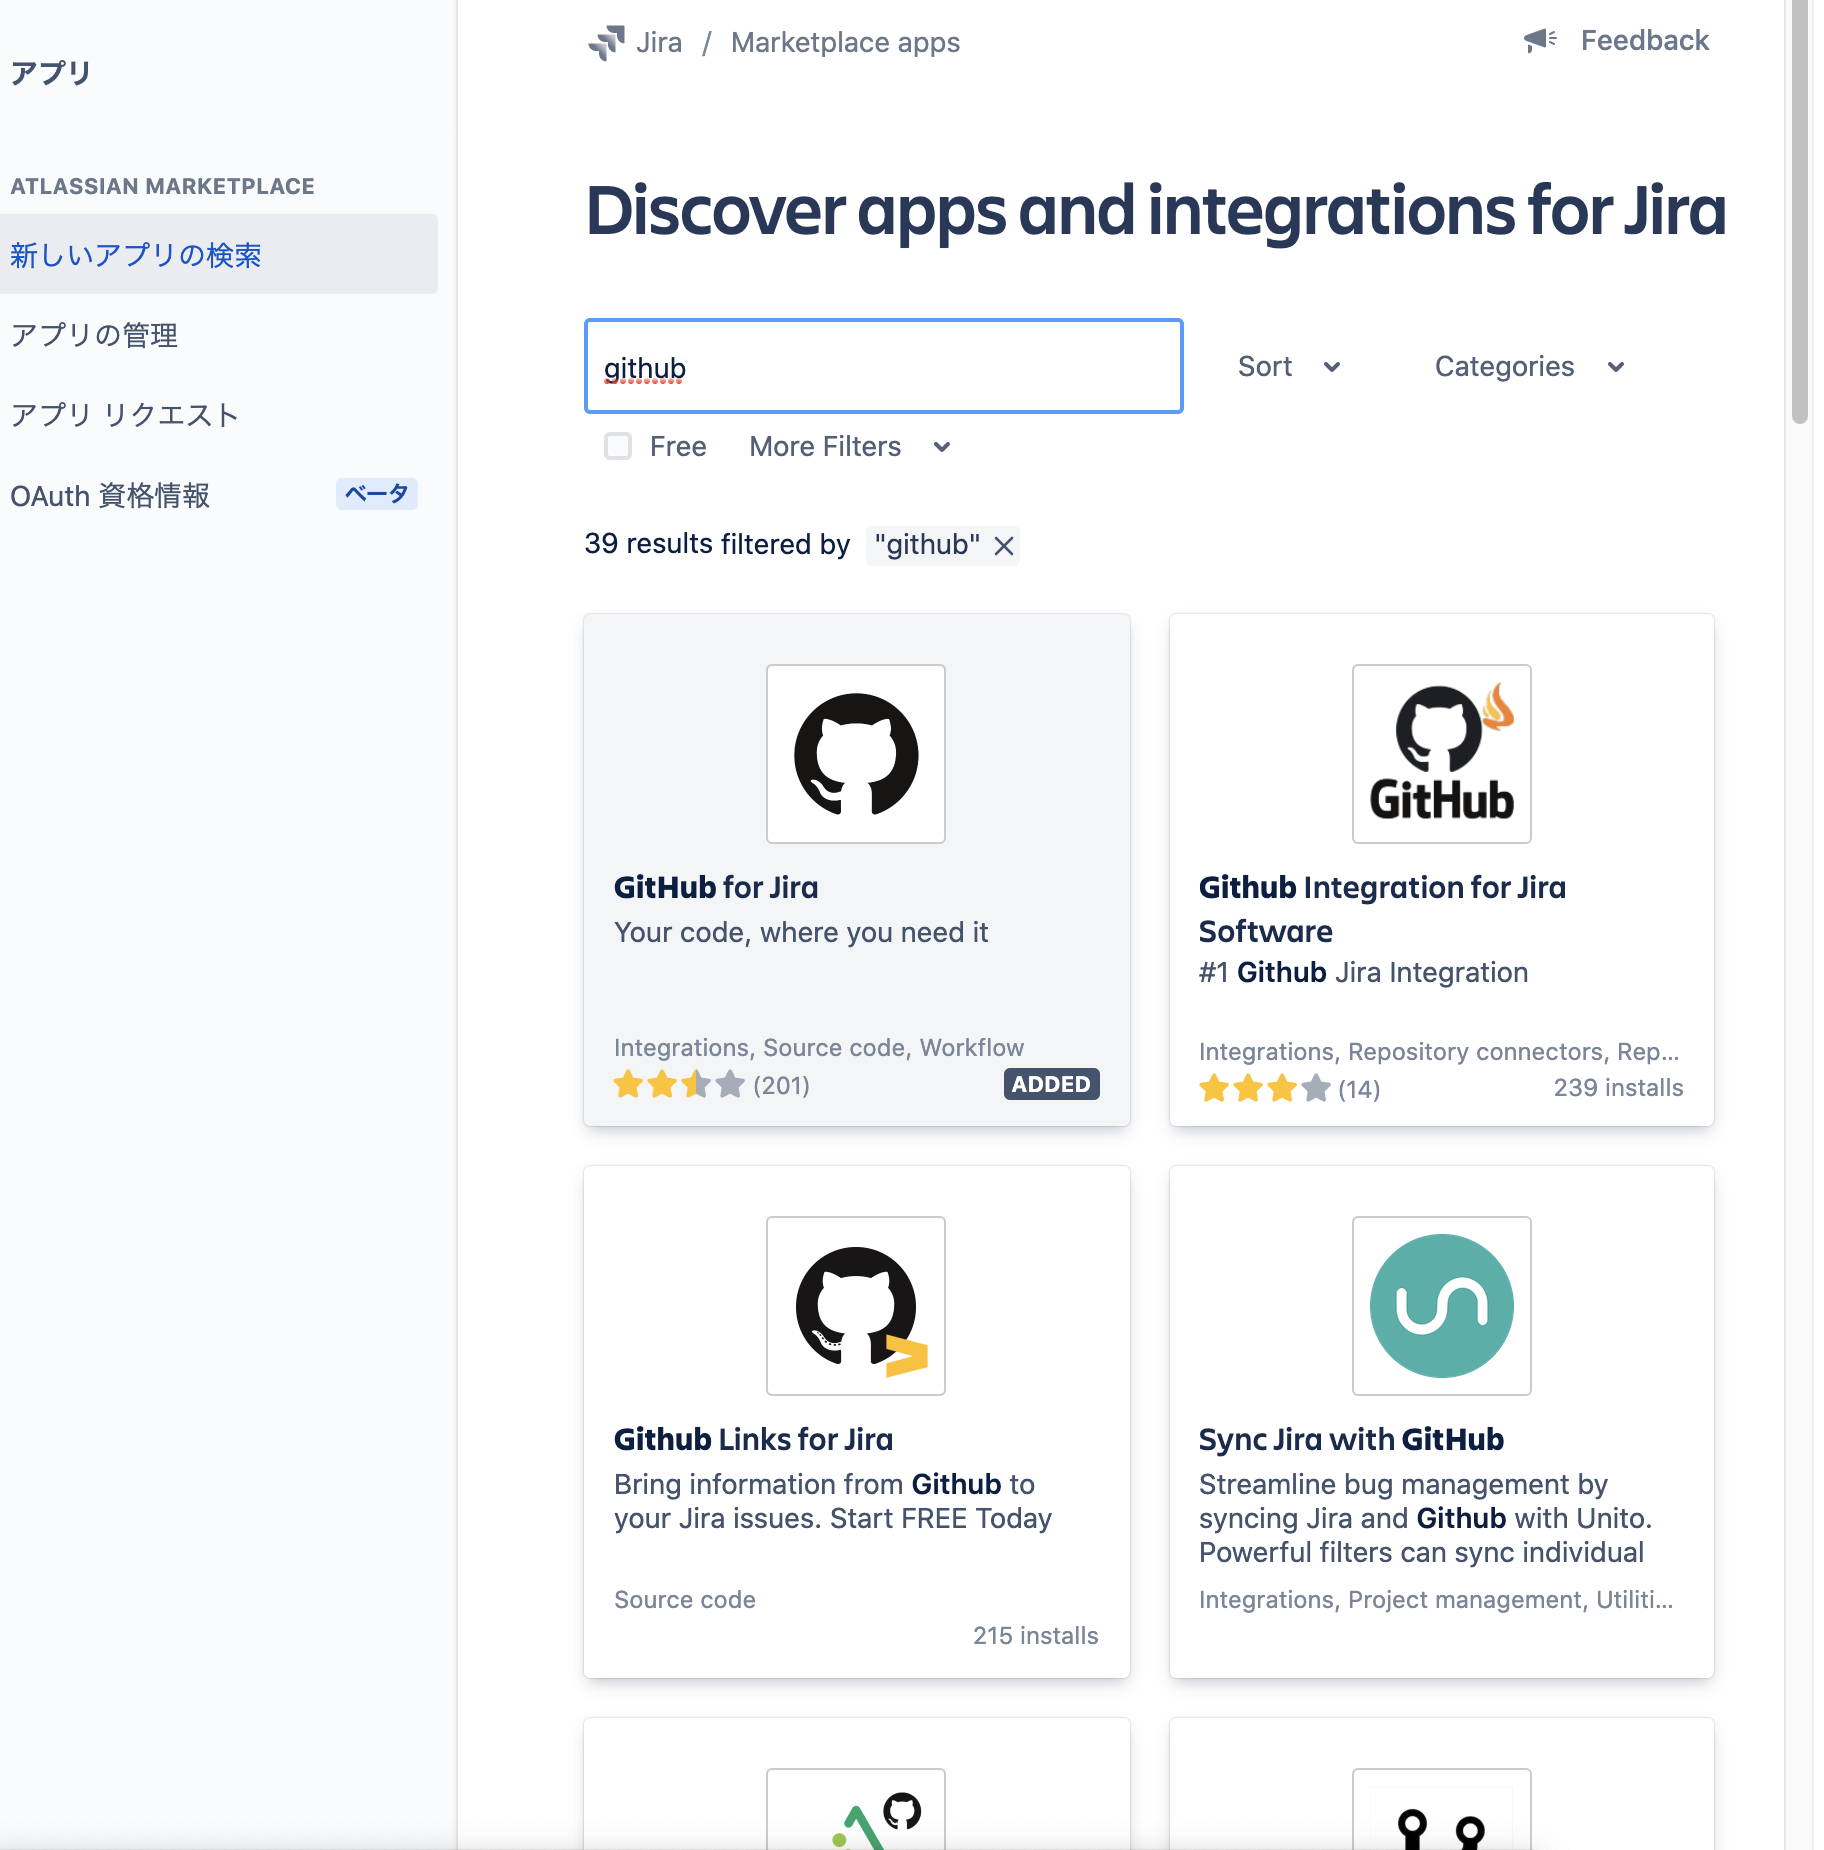Viewport: 1824px width, 1850px height.
Task: Click the Marketplace apps breadcrumb link
Action: click(x=844, y=42)
